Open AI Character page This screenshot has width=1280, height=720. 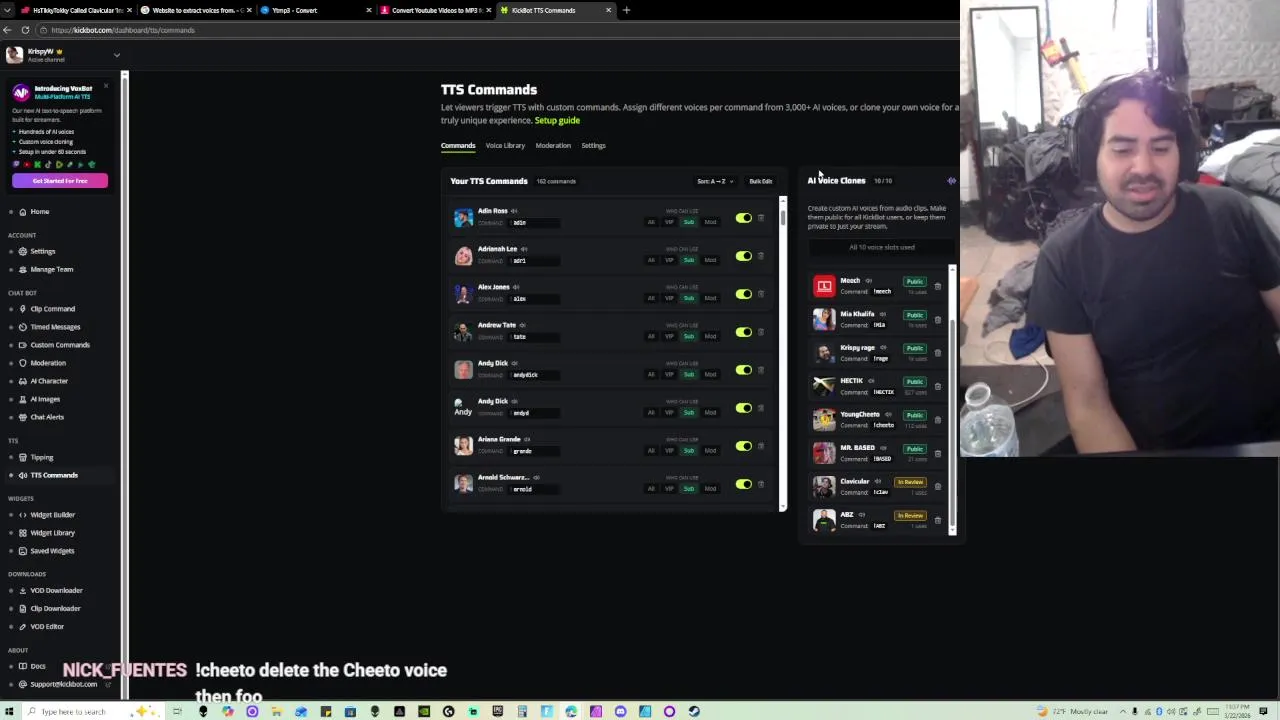click(49, 381)
